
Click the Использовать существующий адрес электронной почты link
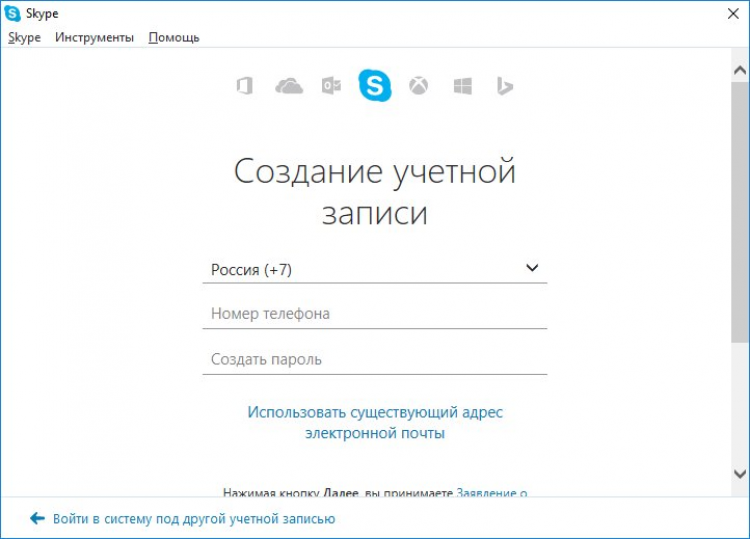point(375,422)
